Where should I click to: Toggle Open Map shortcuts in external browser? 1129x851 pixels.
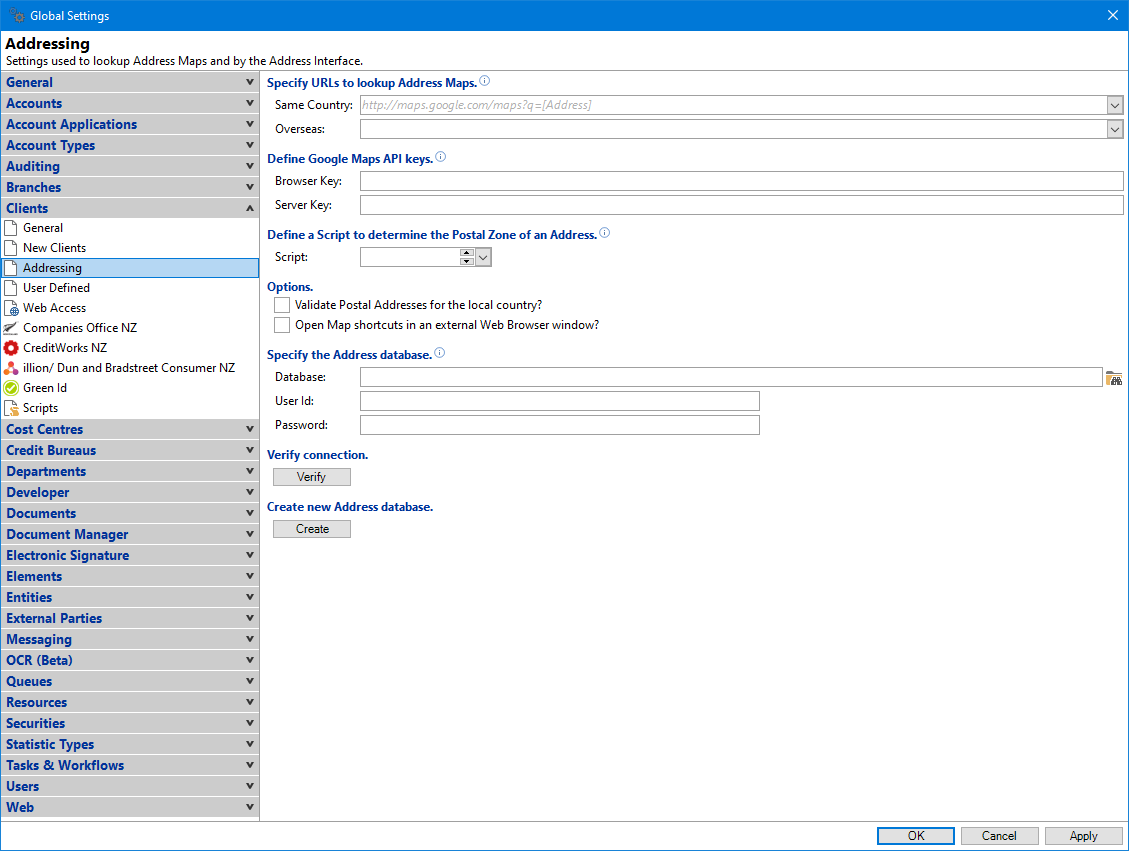point(282,325)
